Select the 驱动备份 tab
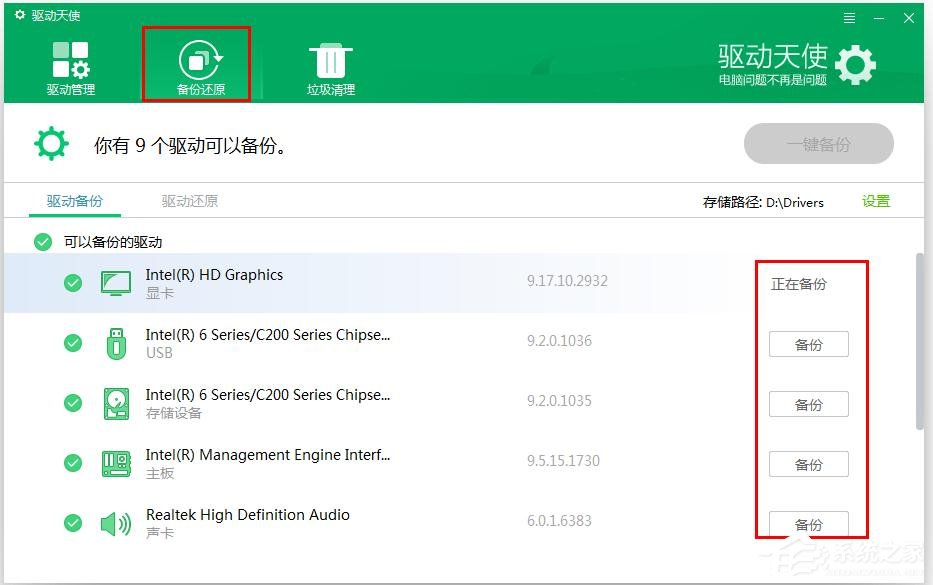This screenshot has width=933, height=585. pyautogui.click(x=75, y=200)
